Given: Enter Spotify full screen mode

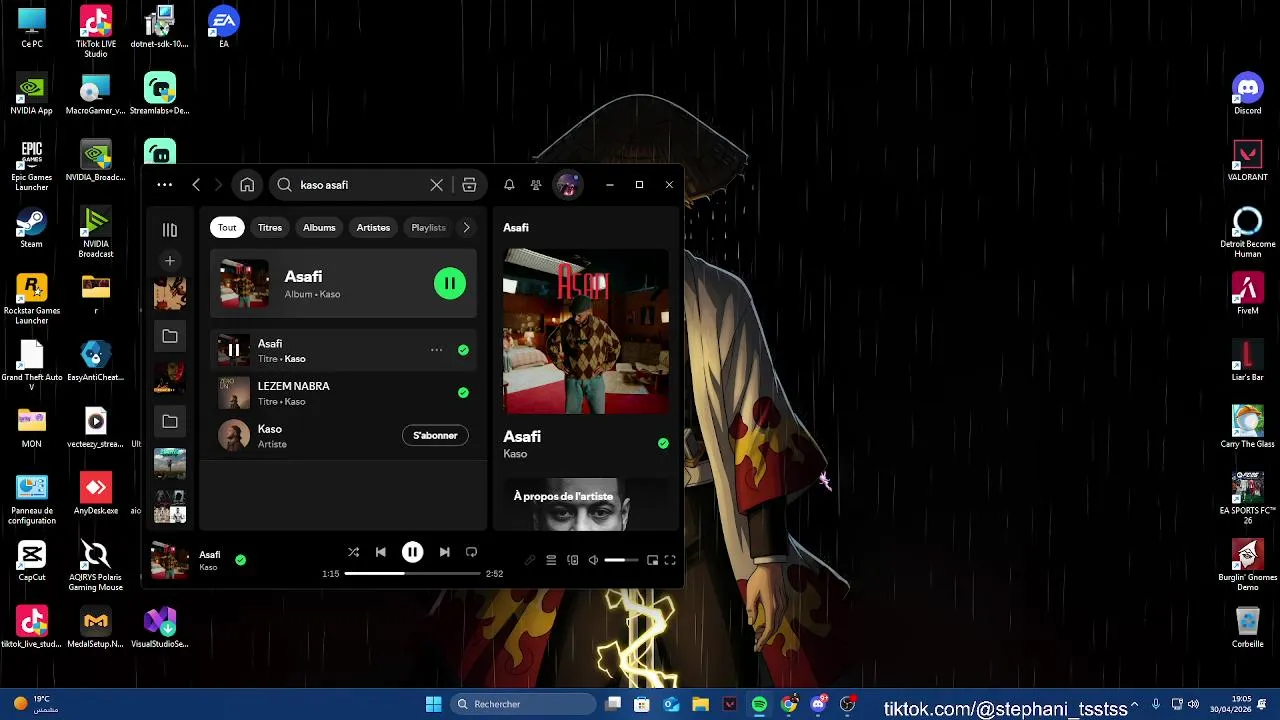Looking at the screenshot, I should tap(670, 560).
